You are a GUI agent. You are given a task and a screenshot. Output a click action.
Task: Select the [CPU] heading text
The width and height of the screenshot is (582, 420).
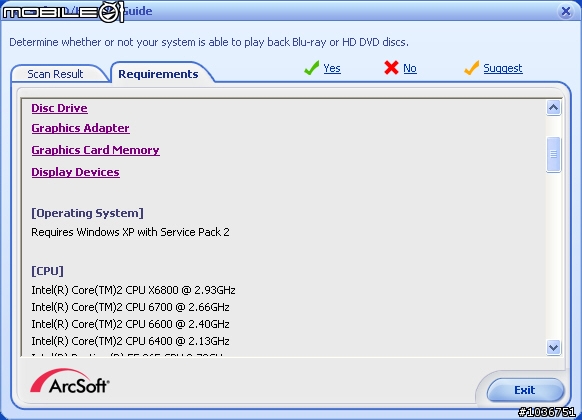[47, 271]
